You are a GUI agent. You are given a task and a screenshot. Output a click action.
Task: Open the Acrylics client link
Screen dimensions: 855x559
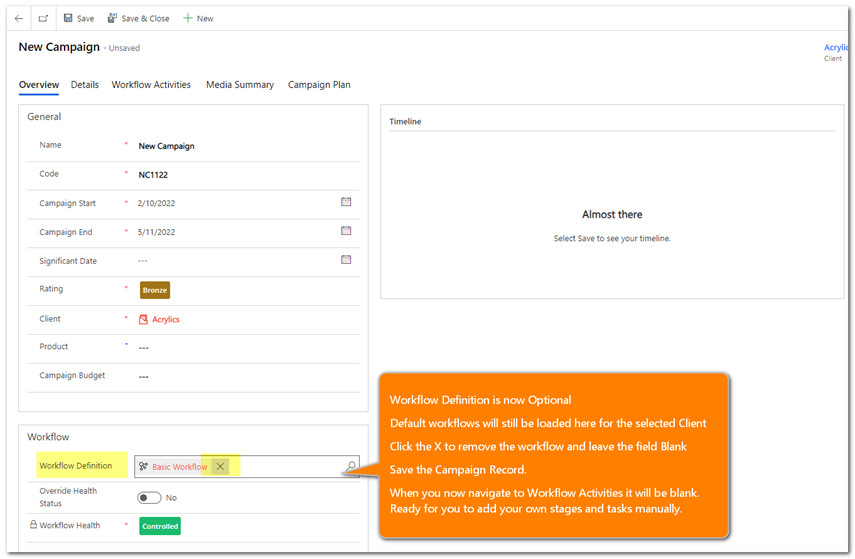coord(165,320)
